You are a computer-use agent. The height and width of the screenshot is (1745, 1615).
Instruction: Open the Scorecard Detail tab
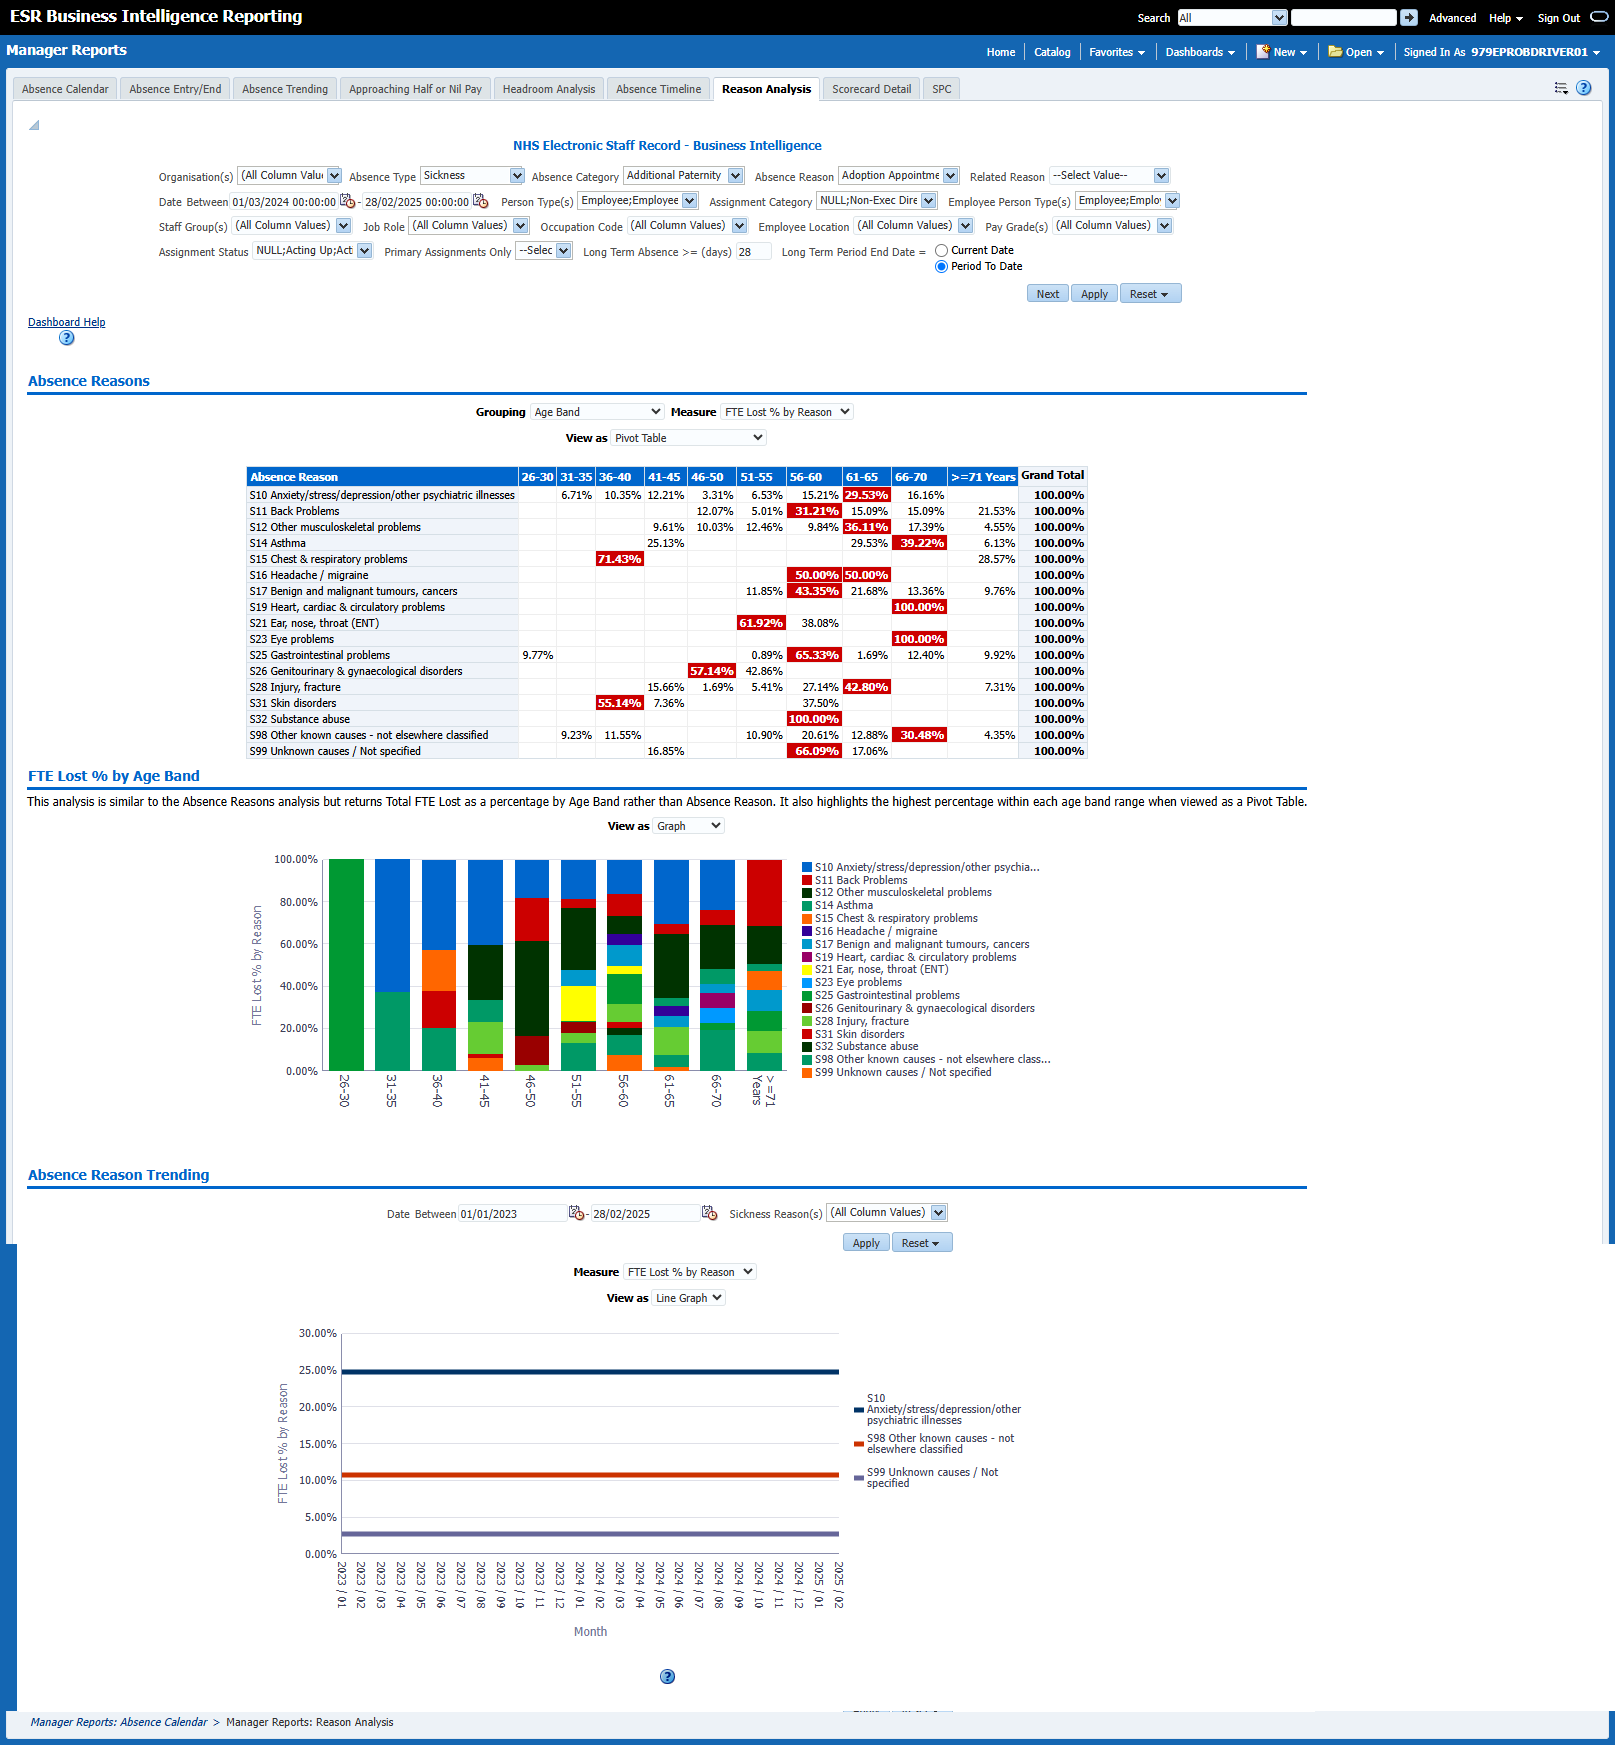coord(871,89)
